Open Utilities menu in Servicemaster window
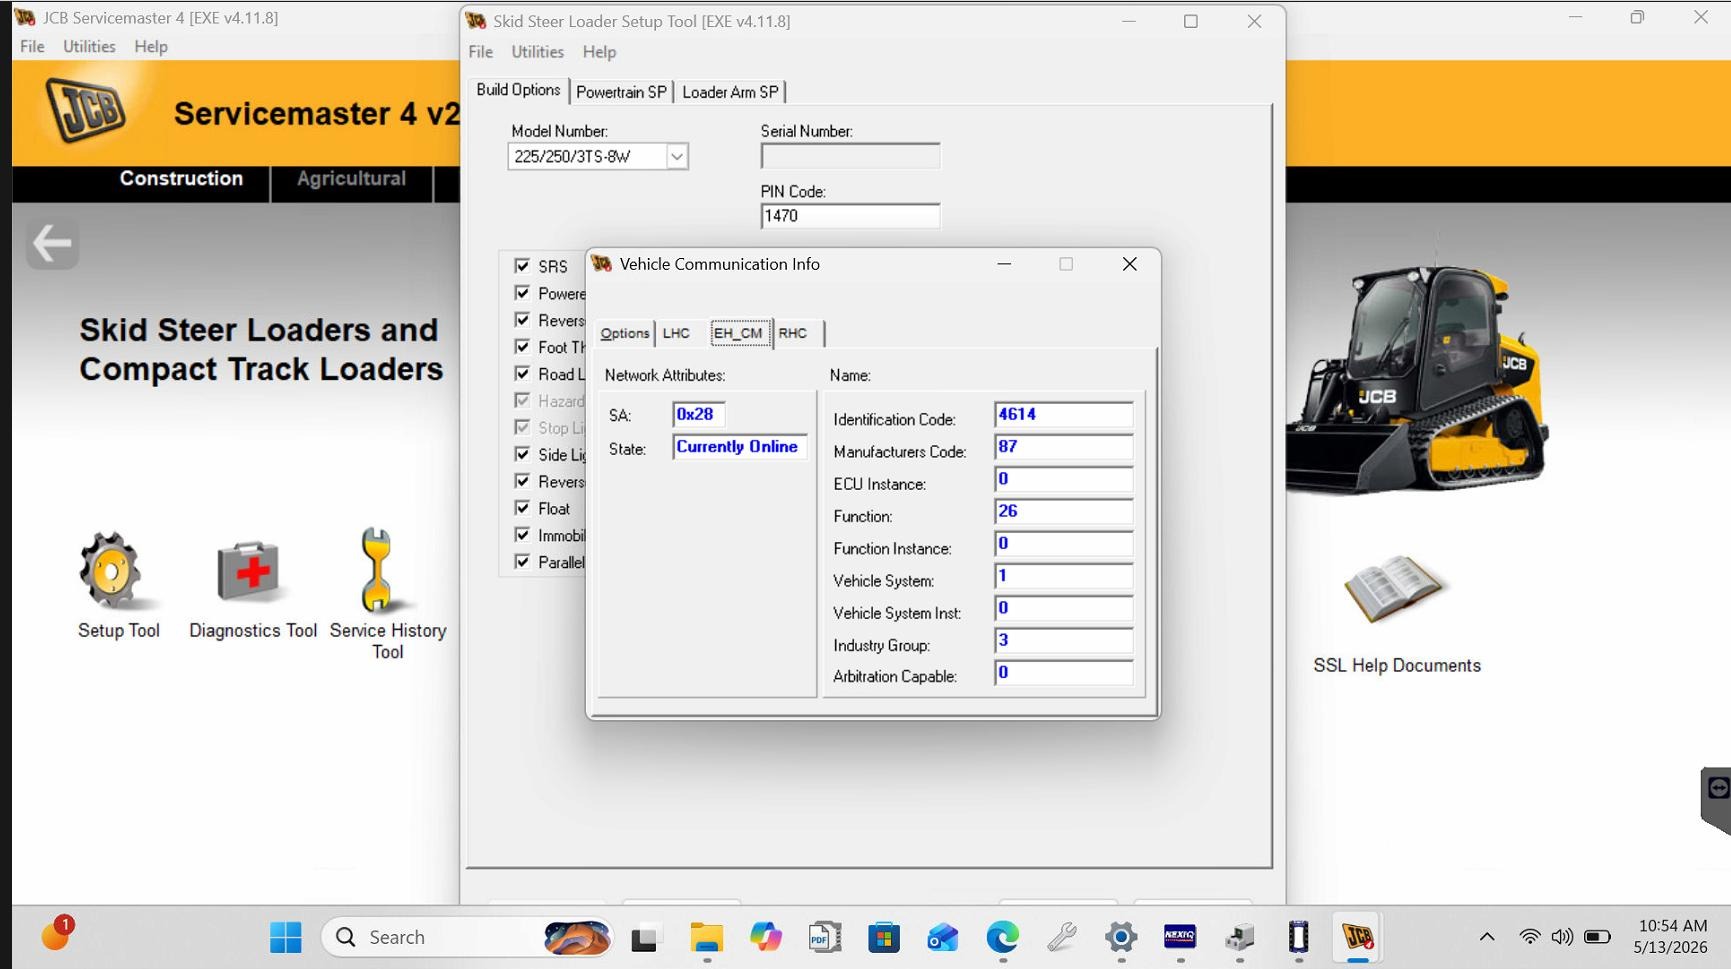 coord(89,46)
